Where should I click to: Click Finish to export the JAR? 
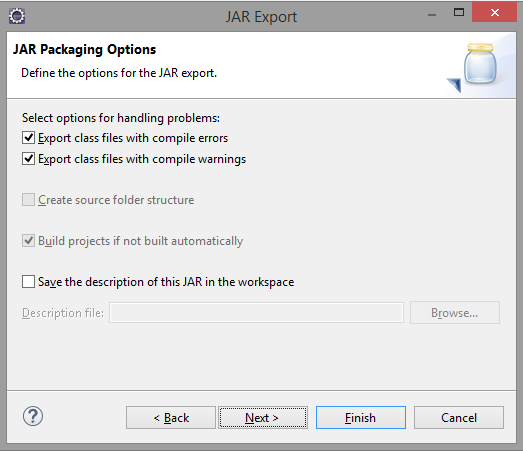(361, 418)
